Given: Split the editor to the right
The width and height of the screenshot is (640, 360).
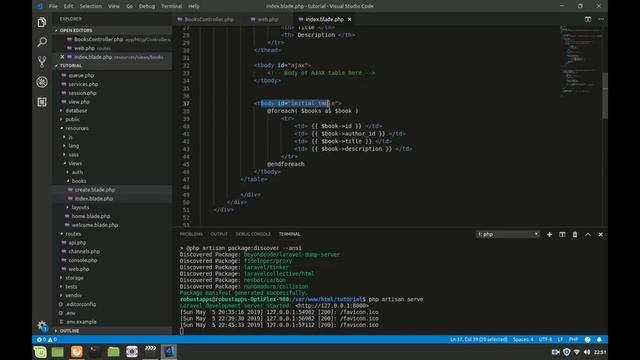Looking at the screenshot, I should (588, 19).
